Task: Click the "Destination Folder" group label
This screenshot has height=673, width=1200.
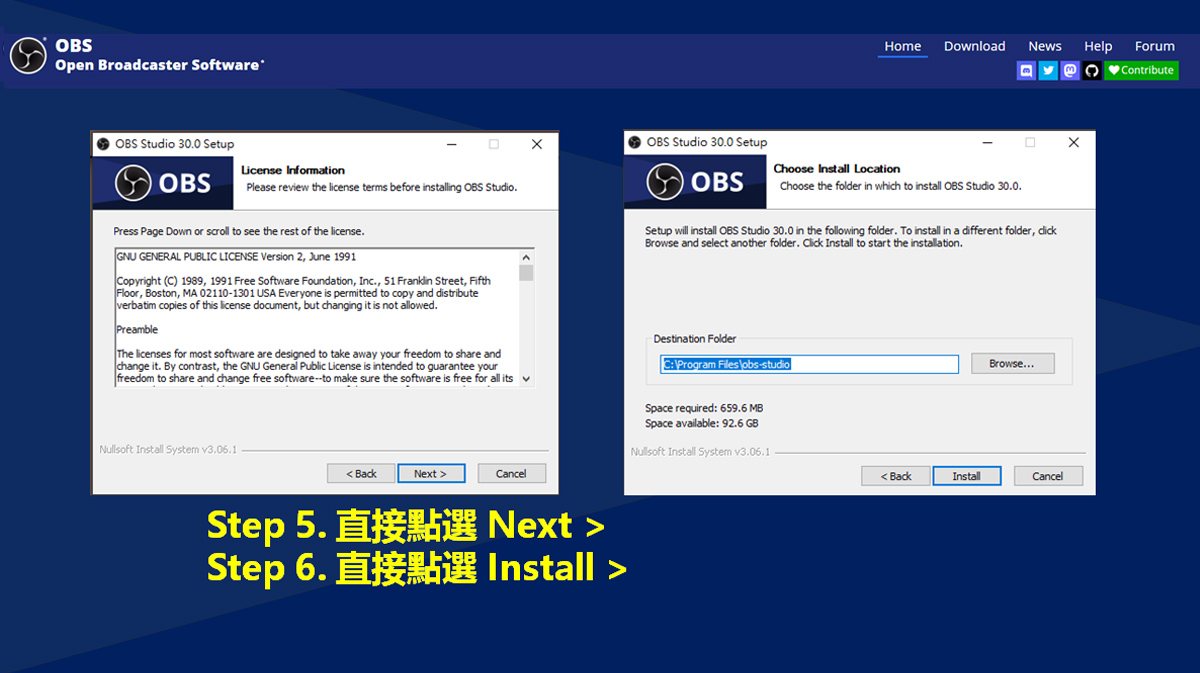Action: [695, 339]
